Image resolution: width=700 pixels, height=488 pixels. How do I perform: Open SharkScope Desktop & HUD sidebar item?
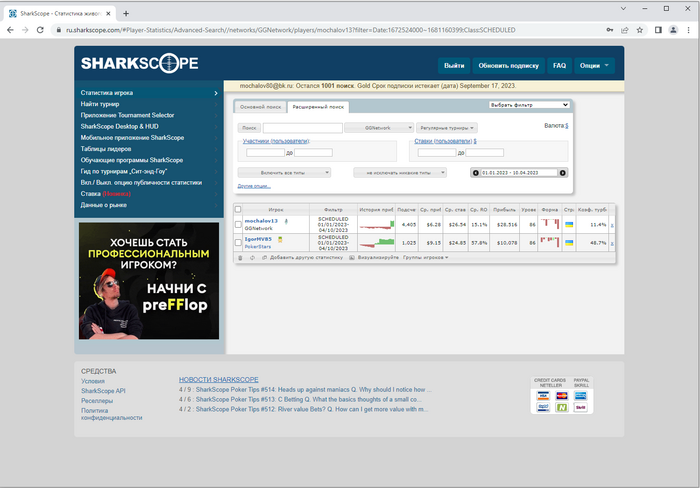(119, 126)
